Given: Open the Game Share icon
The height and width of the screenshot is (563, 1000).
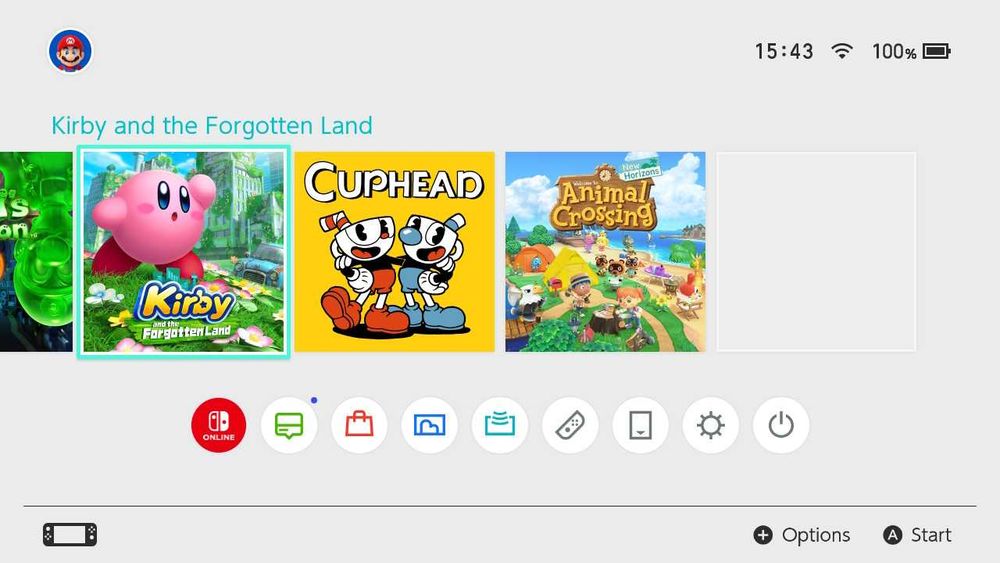Looking at the screenshot, I should 499,425.
